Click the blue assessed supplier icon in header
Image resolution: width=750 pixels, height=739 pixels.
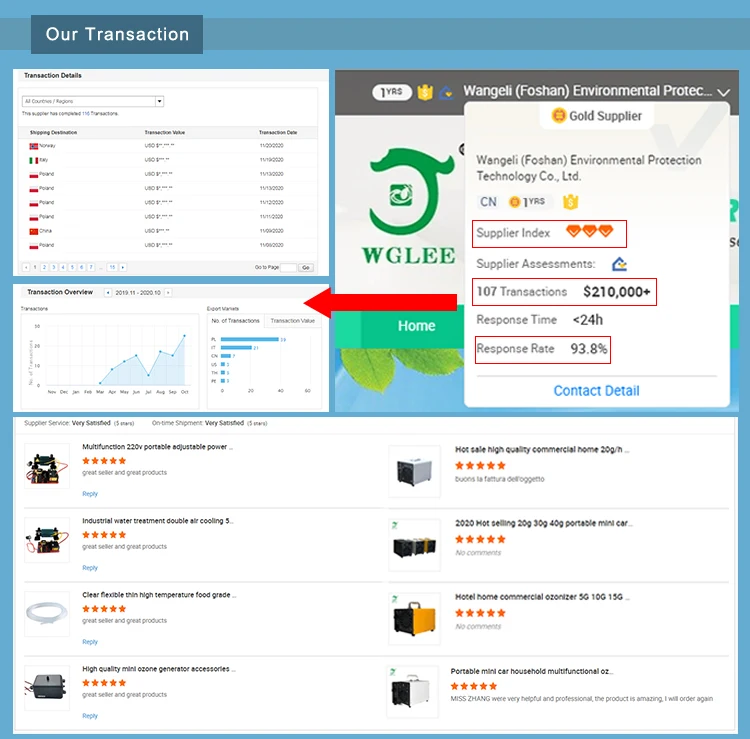446,92
